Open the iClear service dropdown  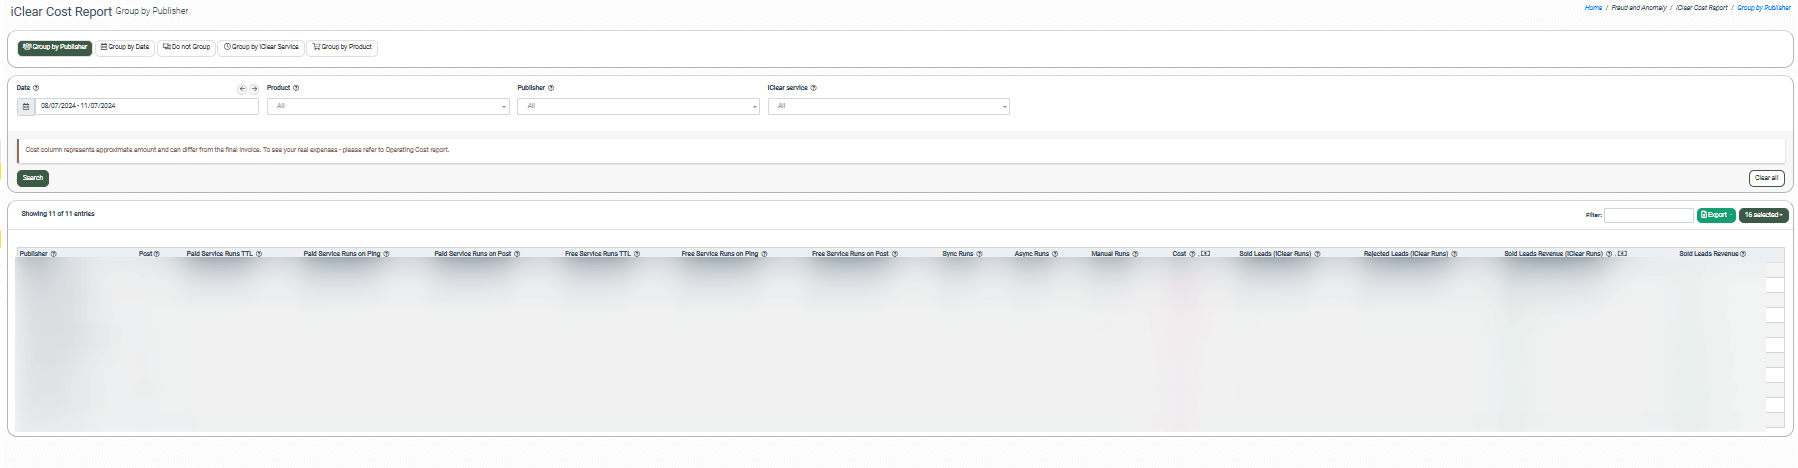coord(888,106)
